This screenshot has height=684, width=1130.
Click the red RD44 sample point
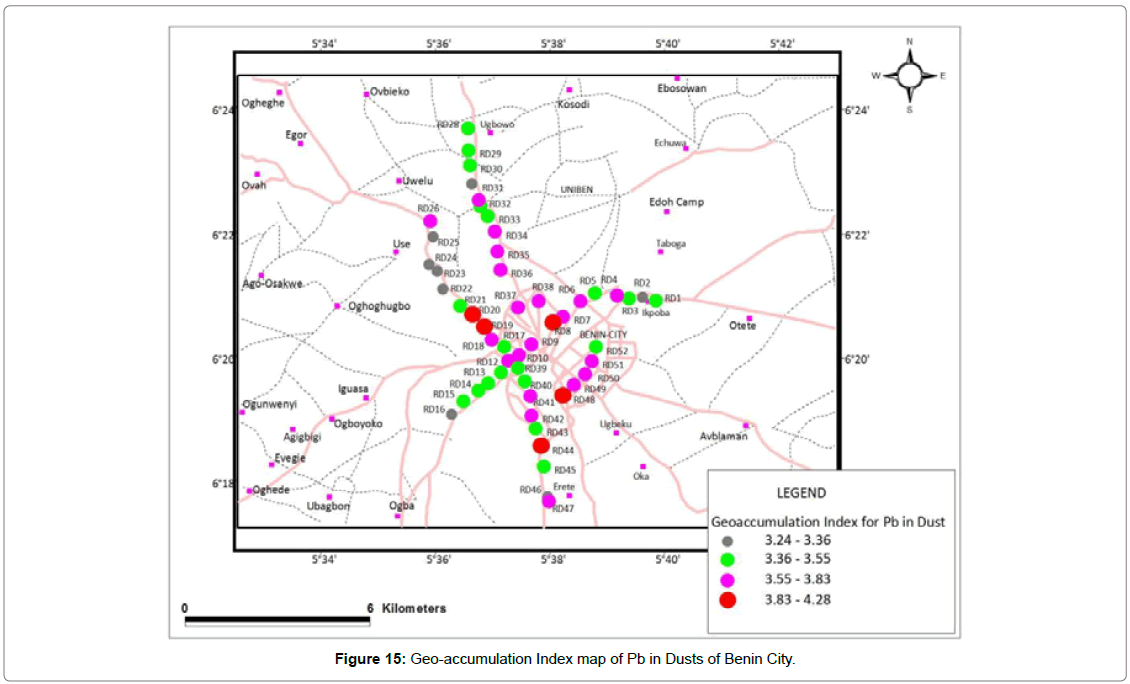pyautogui.click(x=541, y=446)
